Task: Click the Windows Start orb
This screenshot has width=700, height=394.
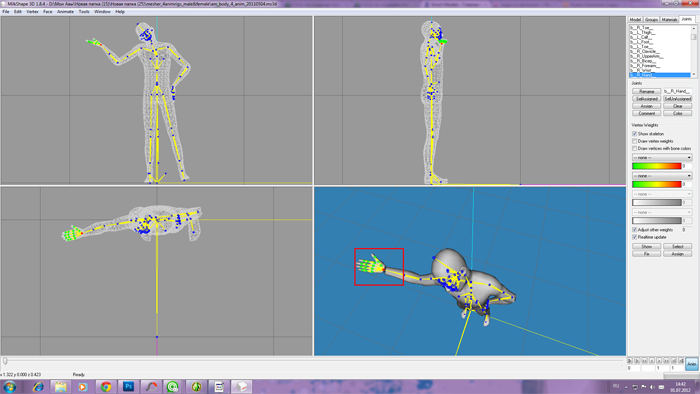Action: (10, 386)
